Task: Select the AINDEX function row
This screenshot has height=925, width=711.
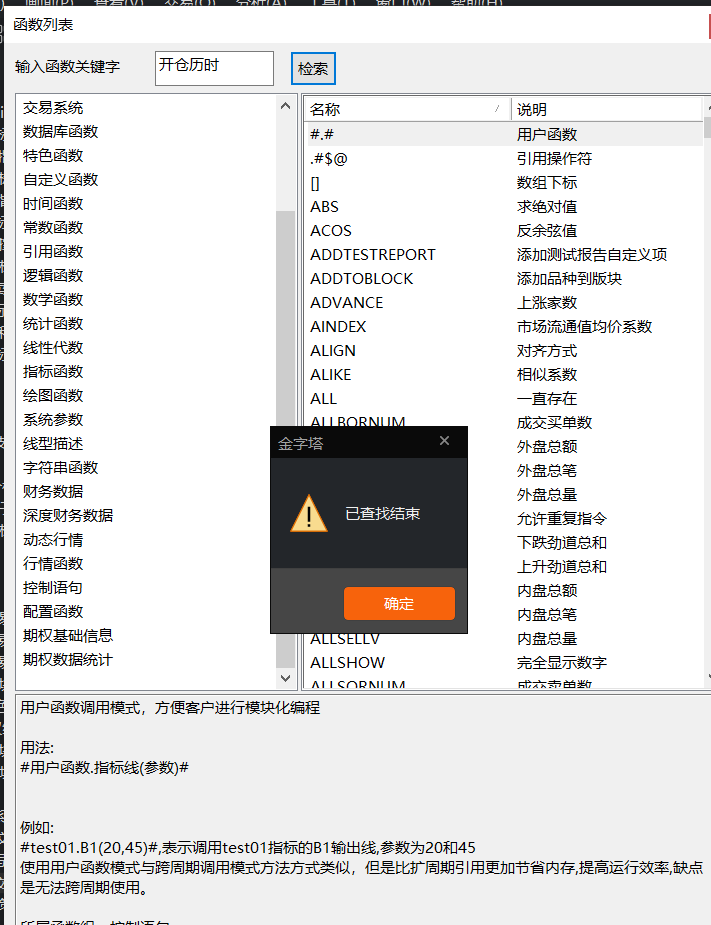Action: point(504,327)
